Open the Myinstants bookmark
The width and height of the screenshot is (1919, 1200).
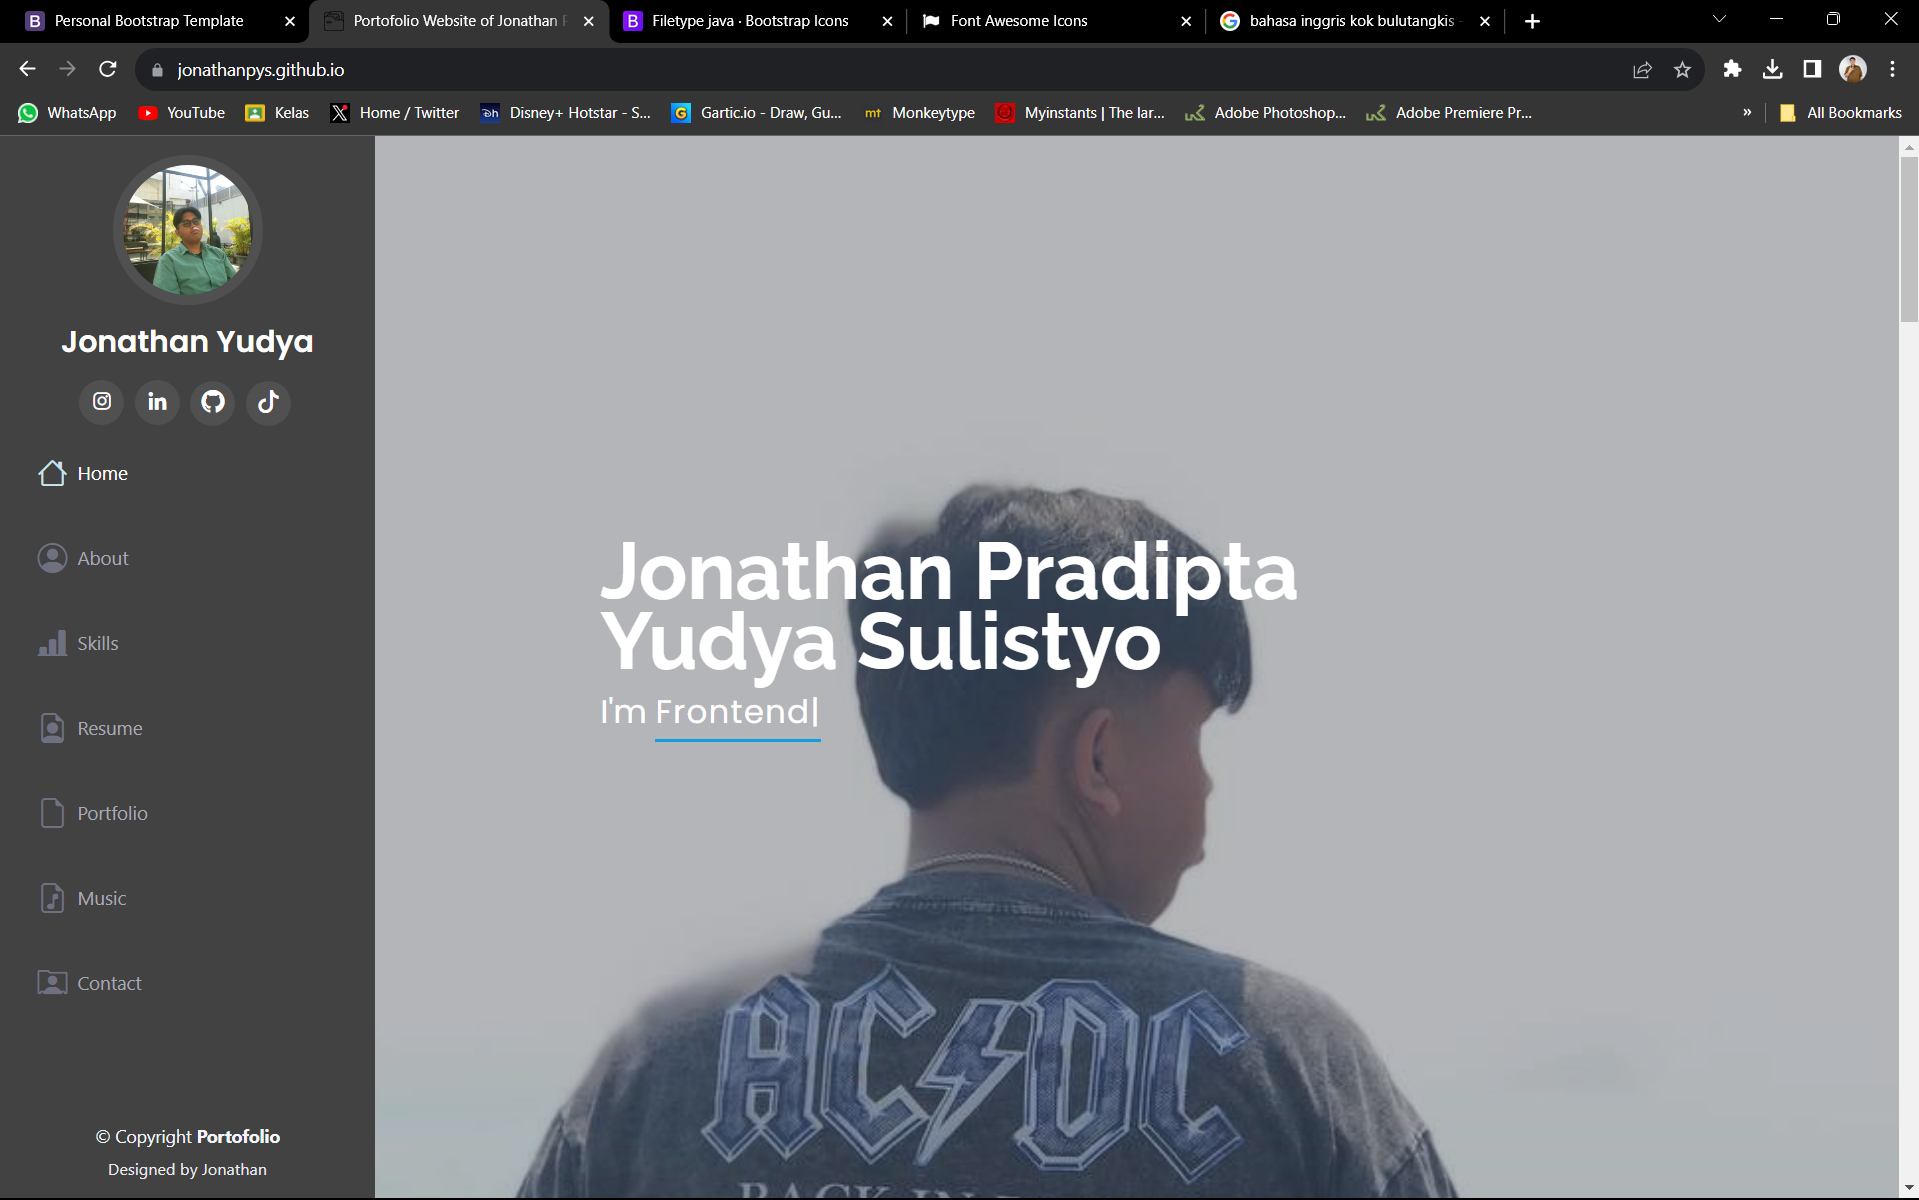coord(1081,113)
